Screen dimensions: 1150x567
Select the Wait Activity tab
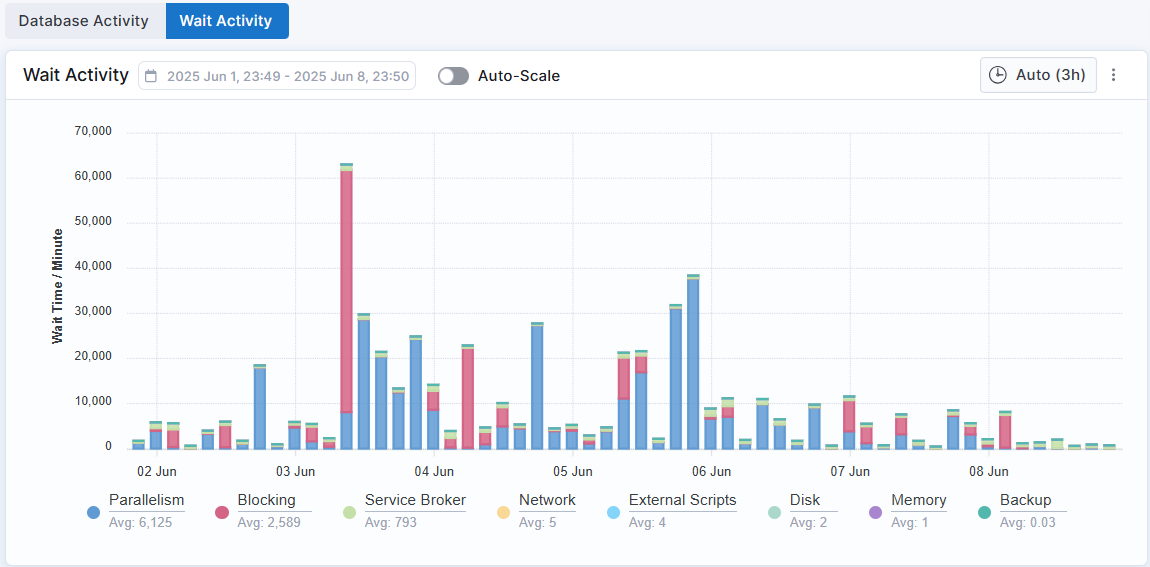[x=226, y=21]
